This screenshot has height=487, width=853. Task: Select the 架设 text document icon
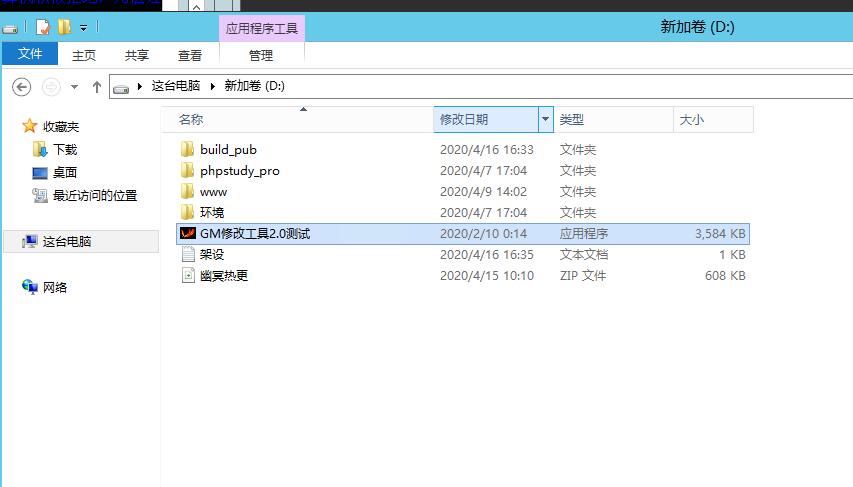[187, 255]
